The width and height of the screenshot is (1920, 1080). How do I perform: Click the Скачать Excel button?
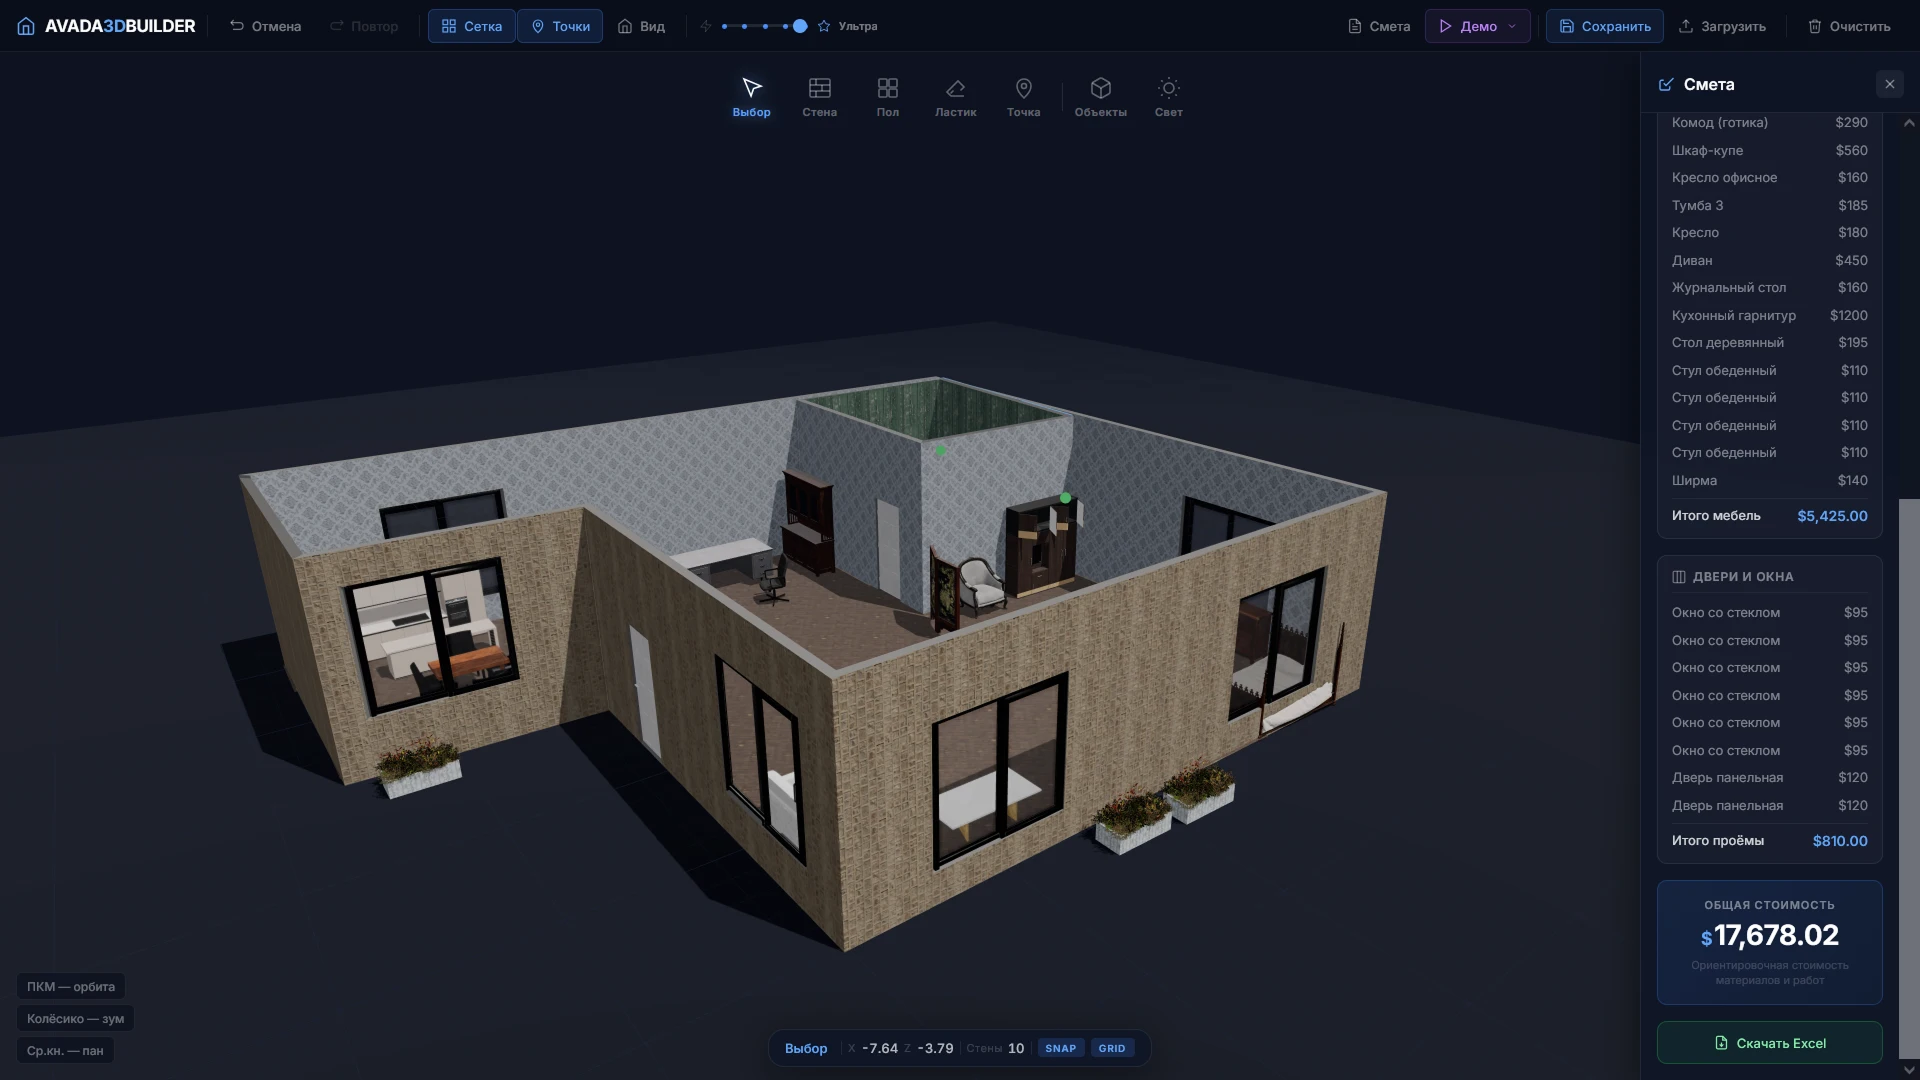(1769, 1042)
